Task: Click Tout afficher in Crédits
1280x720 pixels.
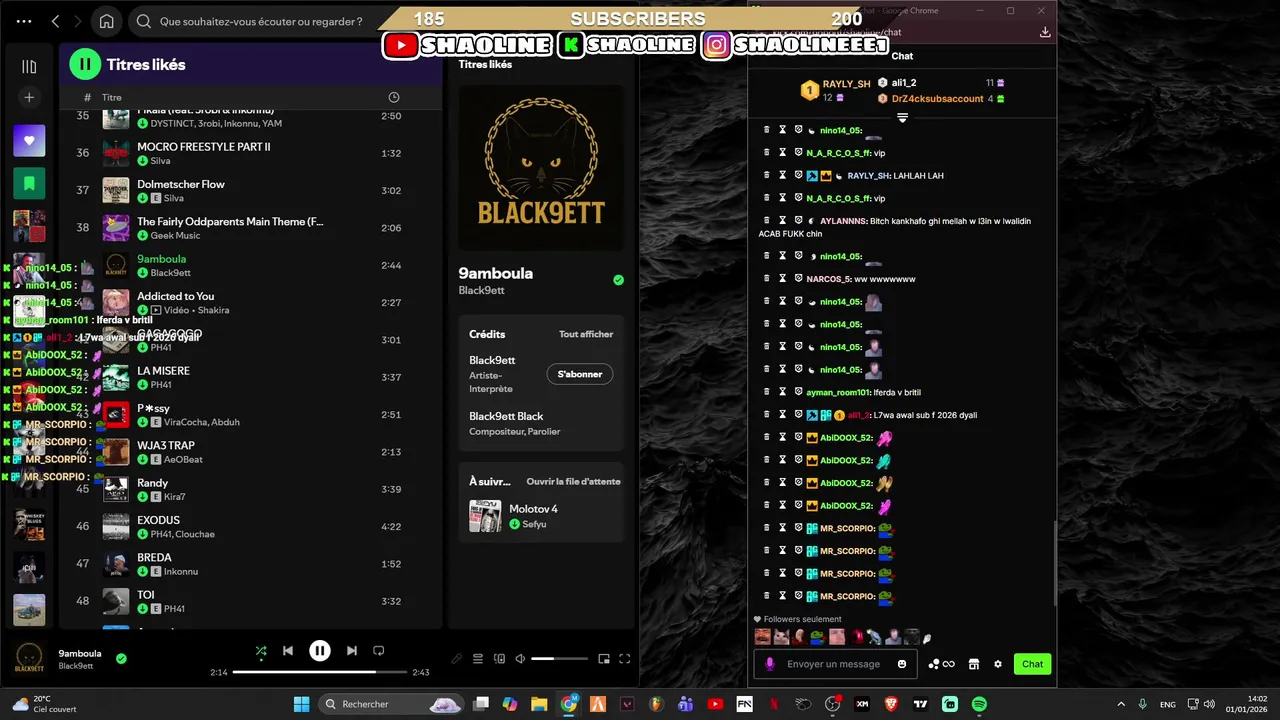Action: (x=586, y=334)
